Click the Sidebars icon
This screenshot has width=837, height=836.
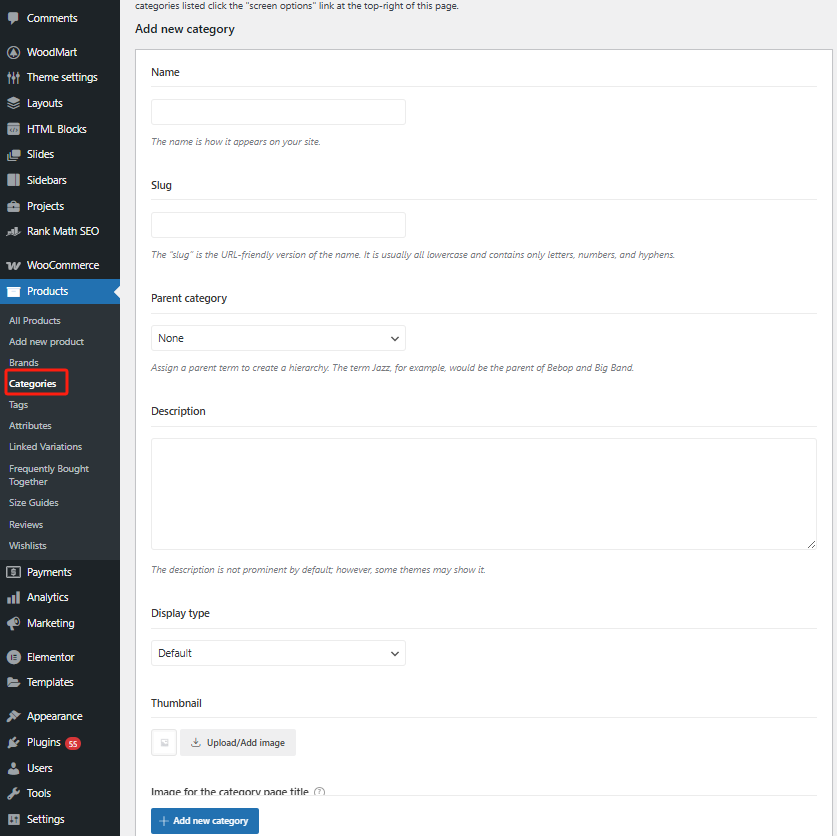click(x=13, y=180)
